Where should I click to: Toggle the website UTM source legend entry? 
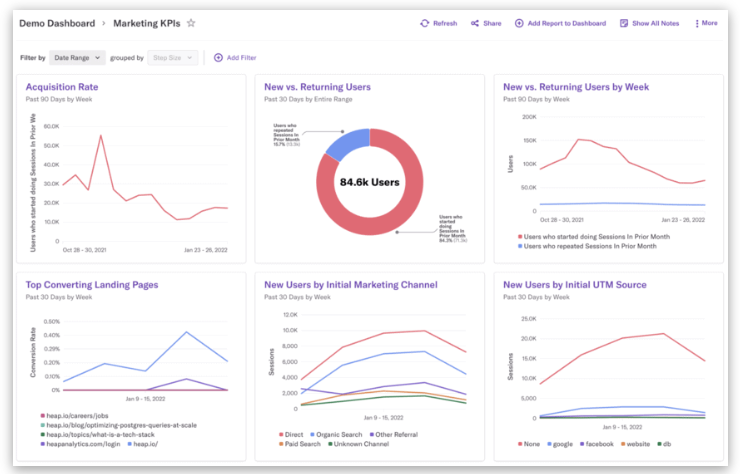(x=635, y=444)
